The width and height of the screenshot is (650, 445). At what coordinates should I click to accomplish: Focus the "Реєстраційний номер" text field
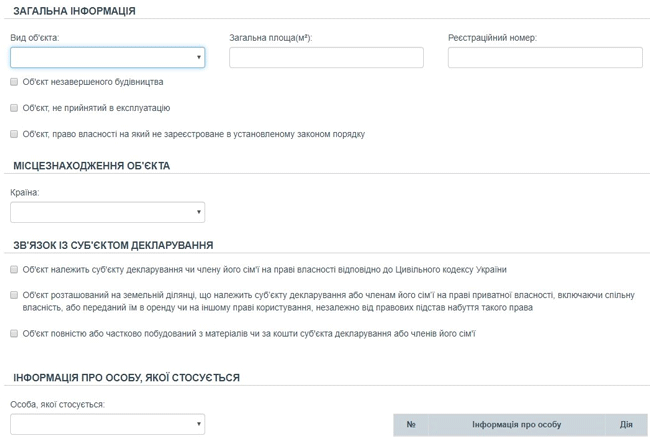[x=544, y=58]
